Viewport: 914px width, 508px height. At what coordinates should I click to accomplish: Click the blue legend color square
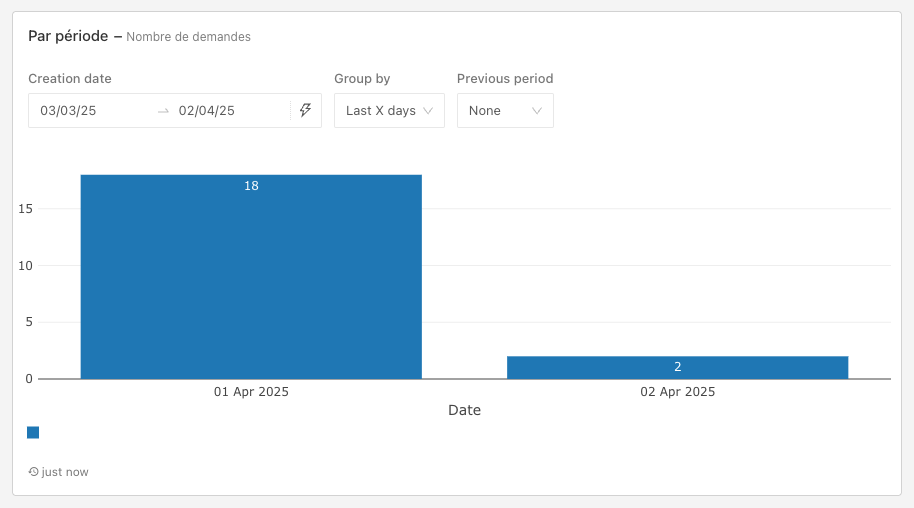[33, 433]
